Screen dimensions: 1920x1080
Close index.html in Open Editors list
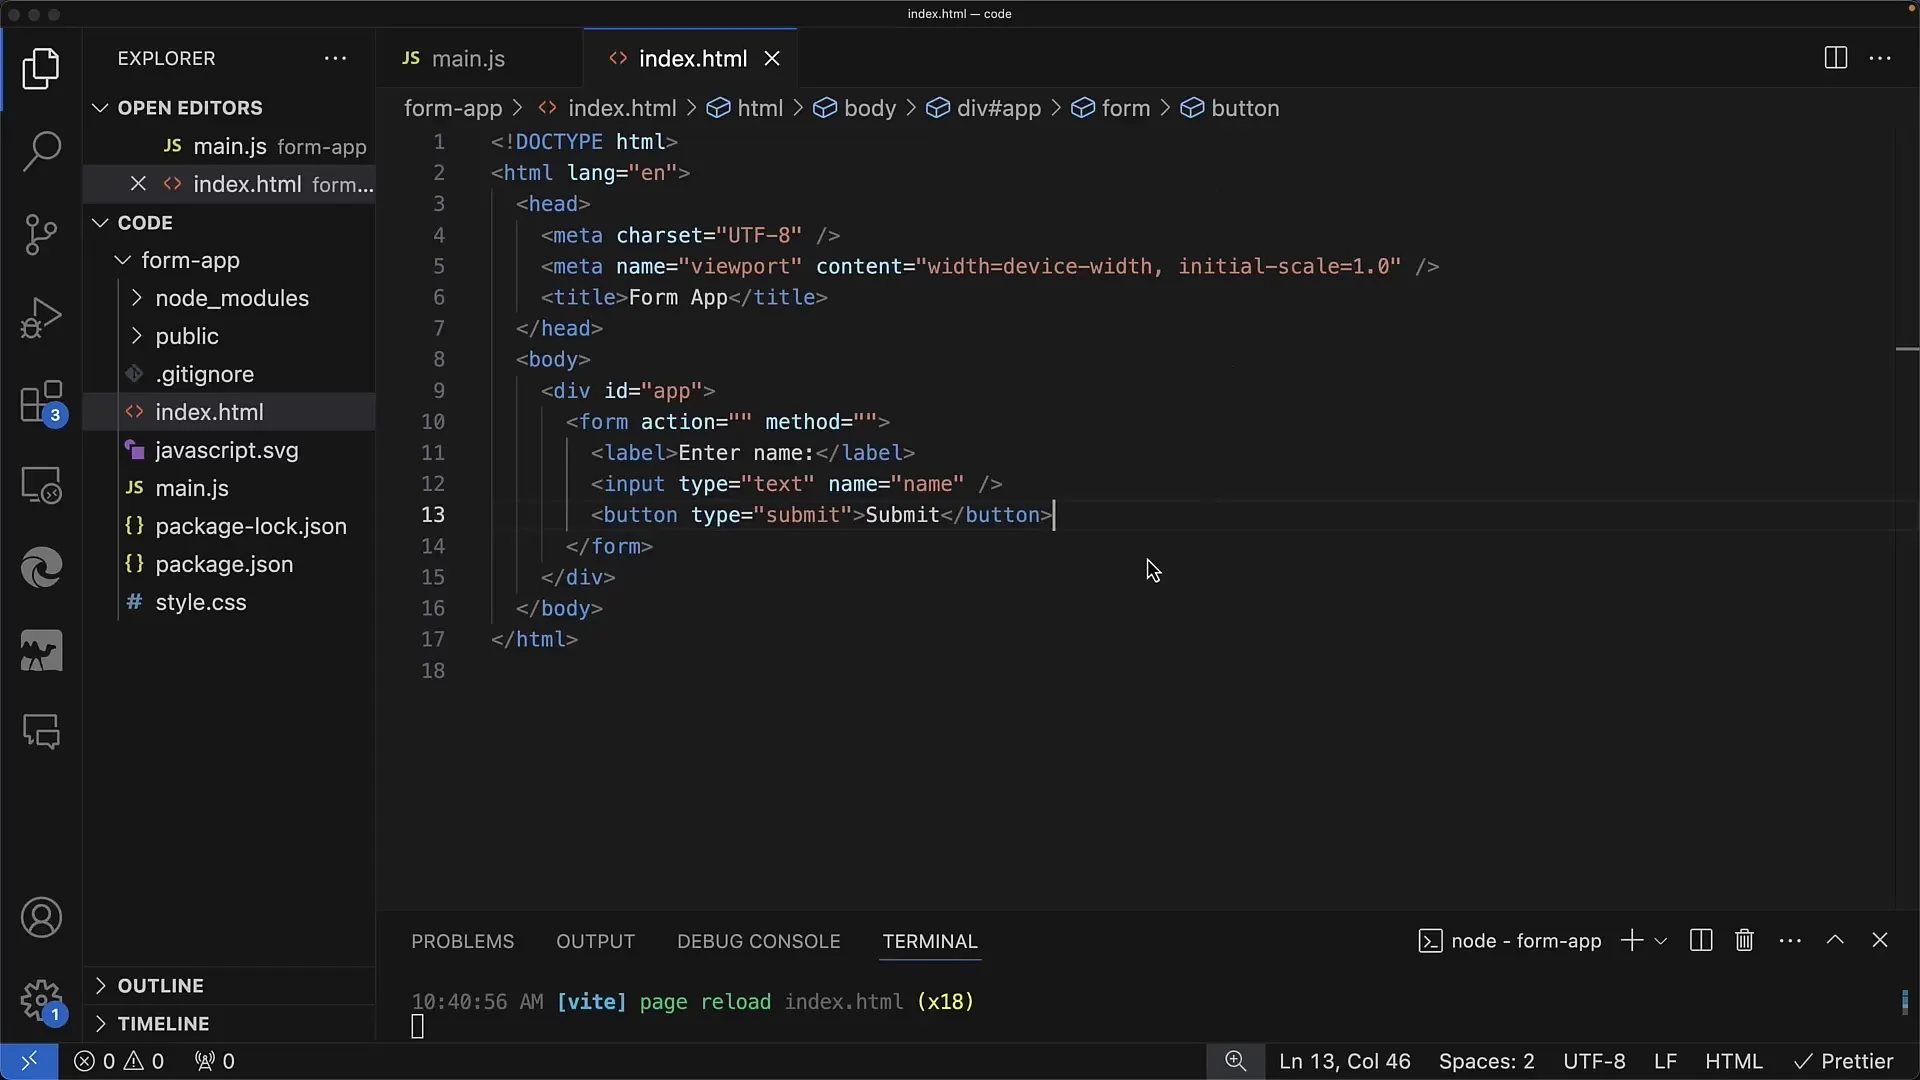click(x=138, y=184)
